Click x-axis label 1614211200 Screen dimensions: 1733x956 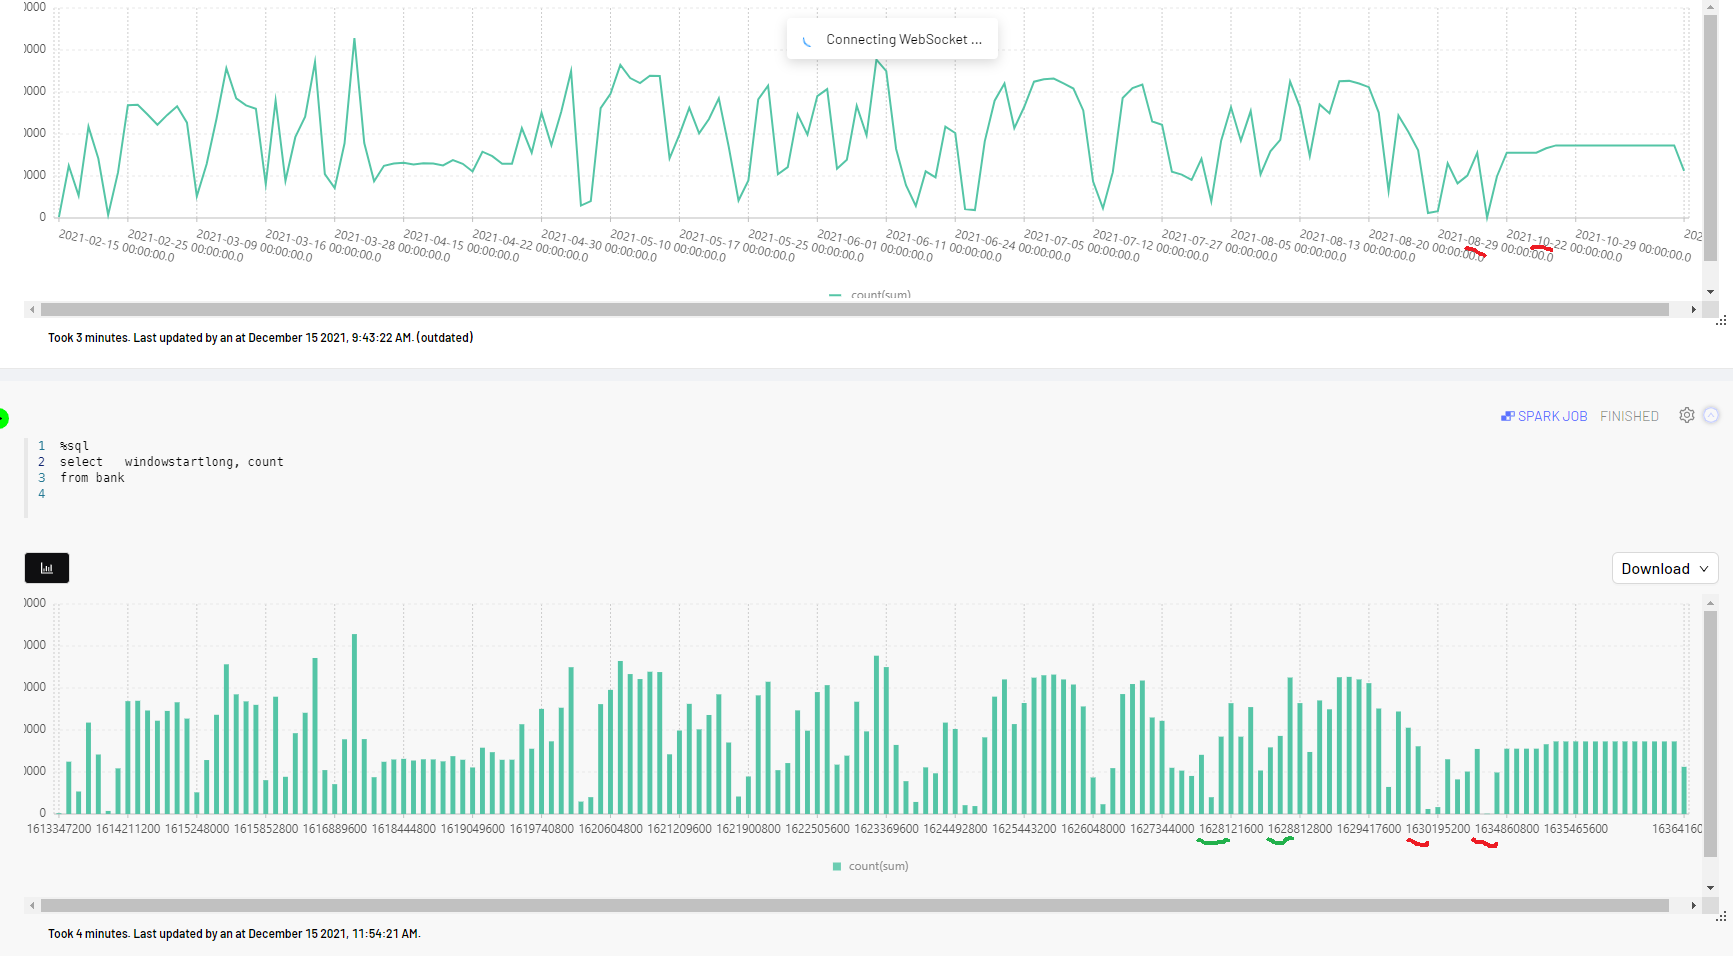coord(128,829)
